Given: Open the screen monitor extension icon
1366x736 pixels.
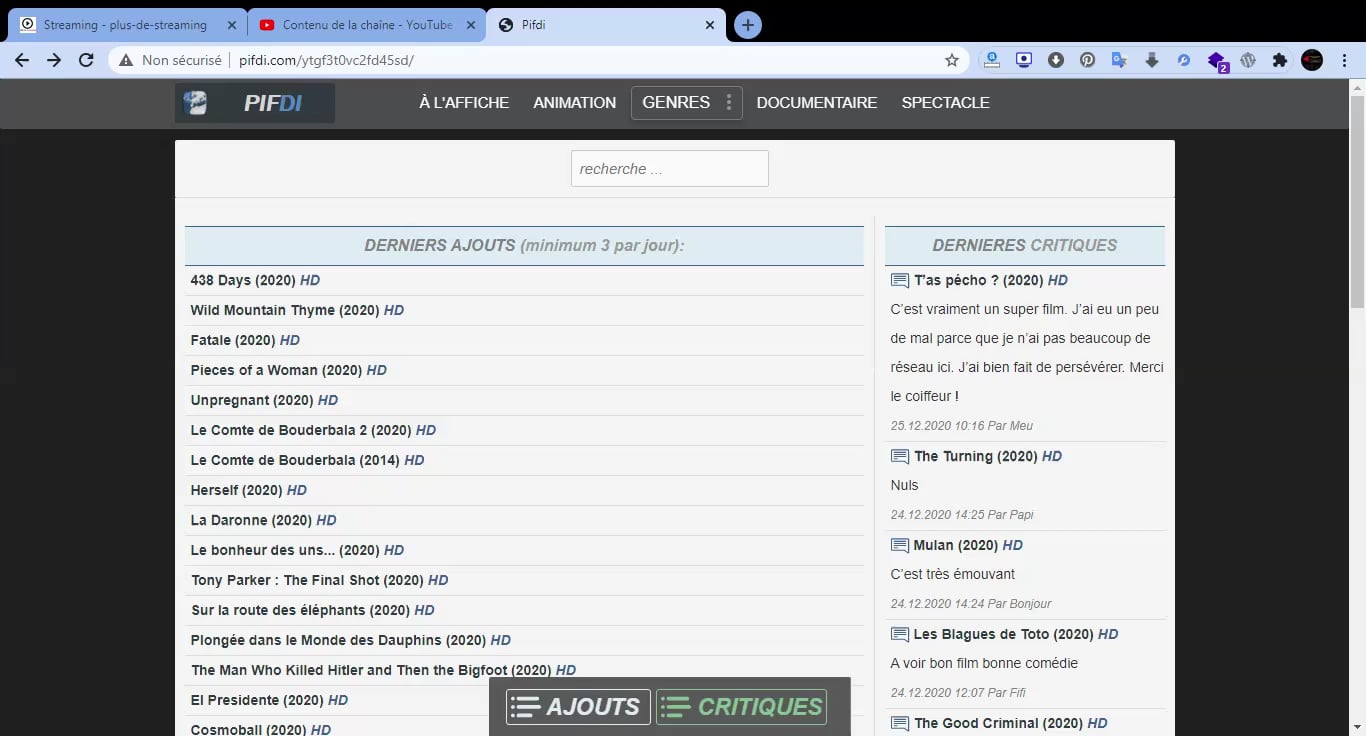Looking at the screenshot, I should [x=1023, y=60].
